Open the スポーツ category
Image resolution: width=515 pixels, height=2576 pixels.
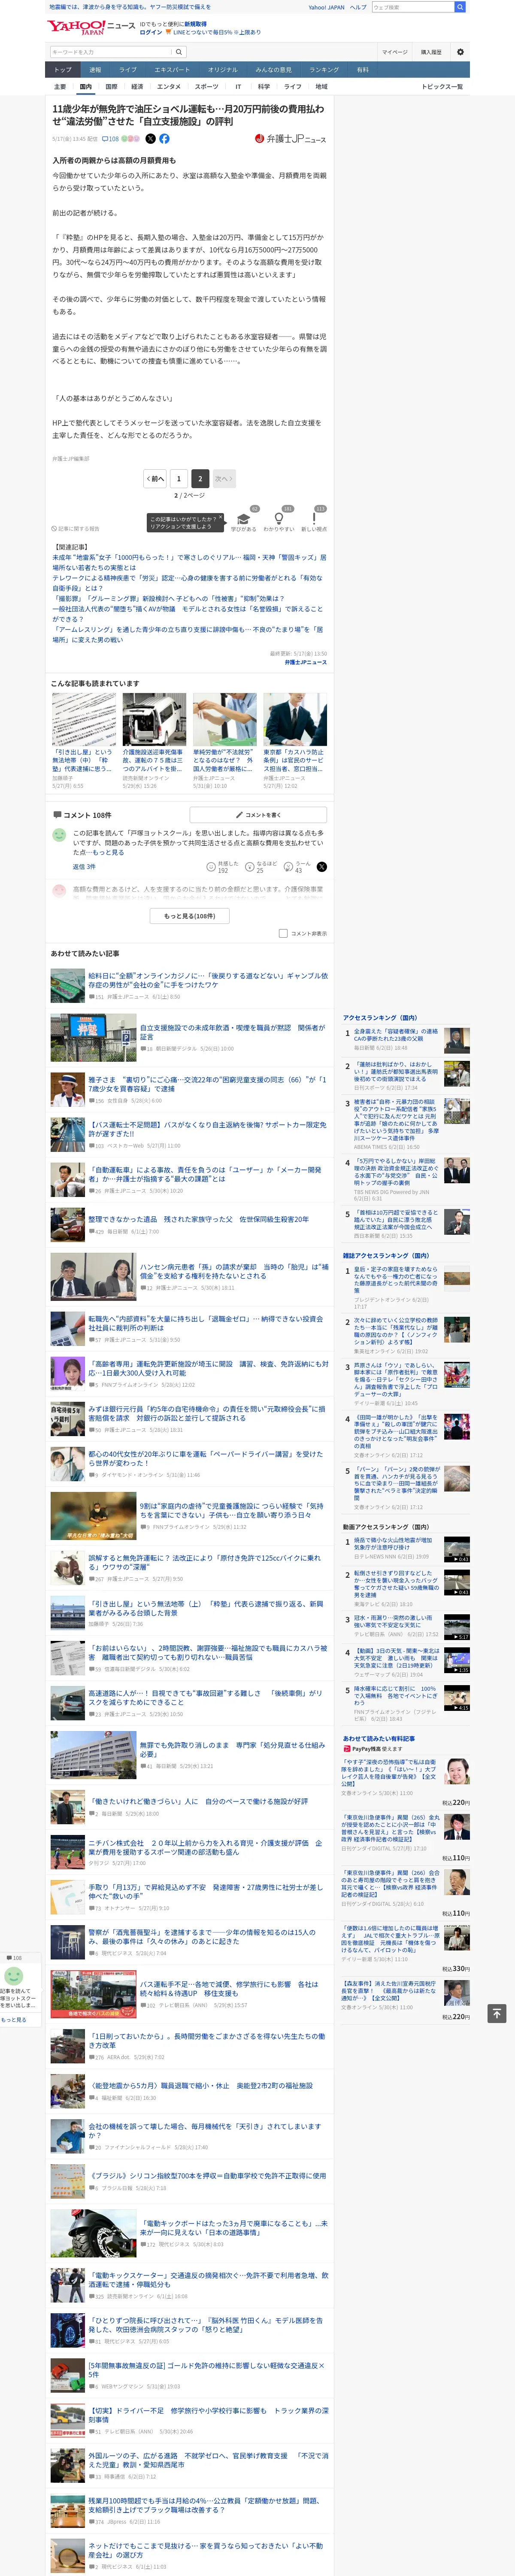pyautogui.click(x=206, y=87)
